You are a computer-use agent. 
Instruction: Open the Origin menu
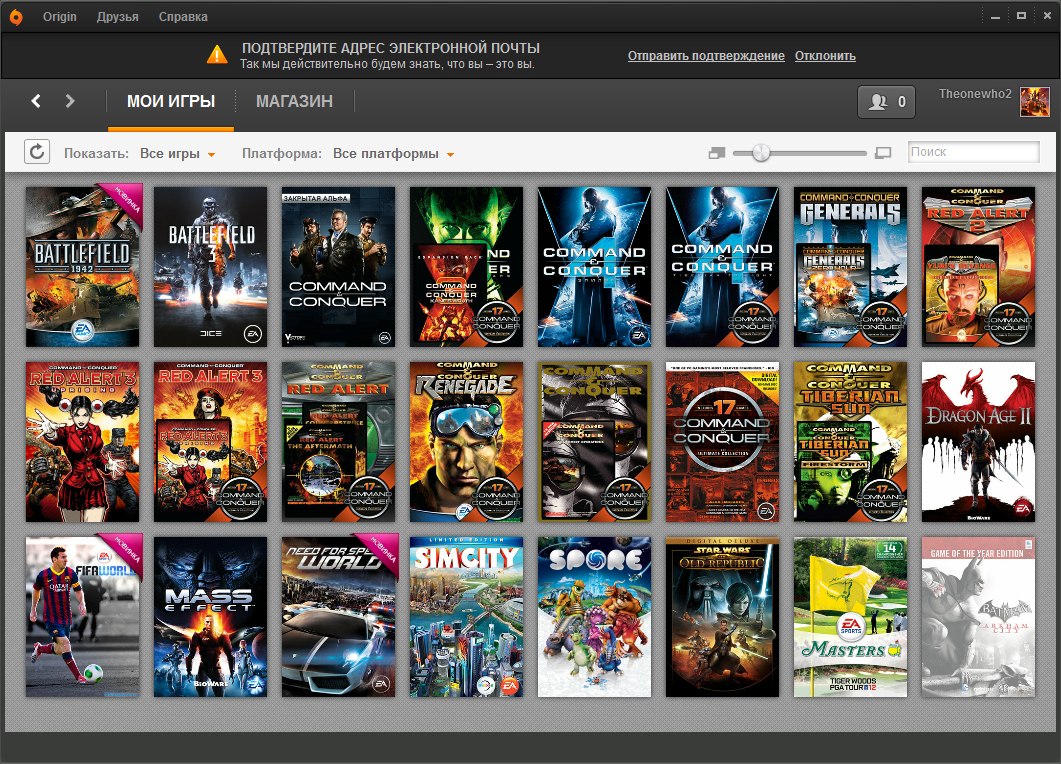click(60, 17)
